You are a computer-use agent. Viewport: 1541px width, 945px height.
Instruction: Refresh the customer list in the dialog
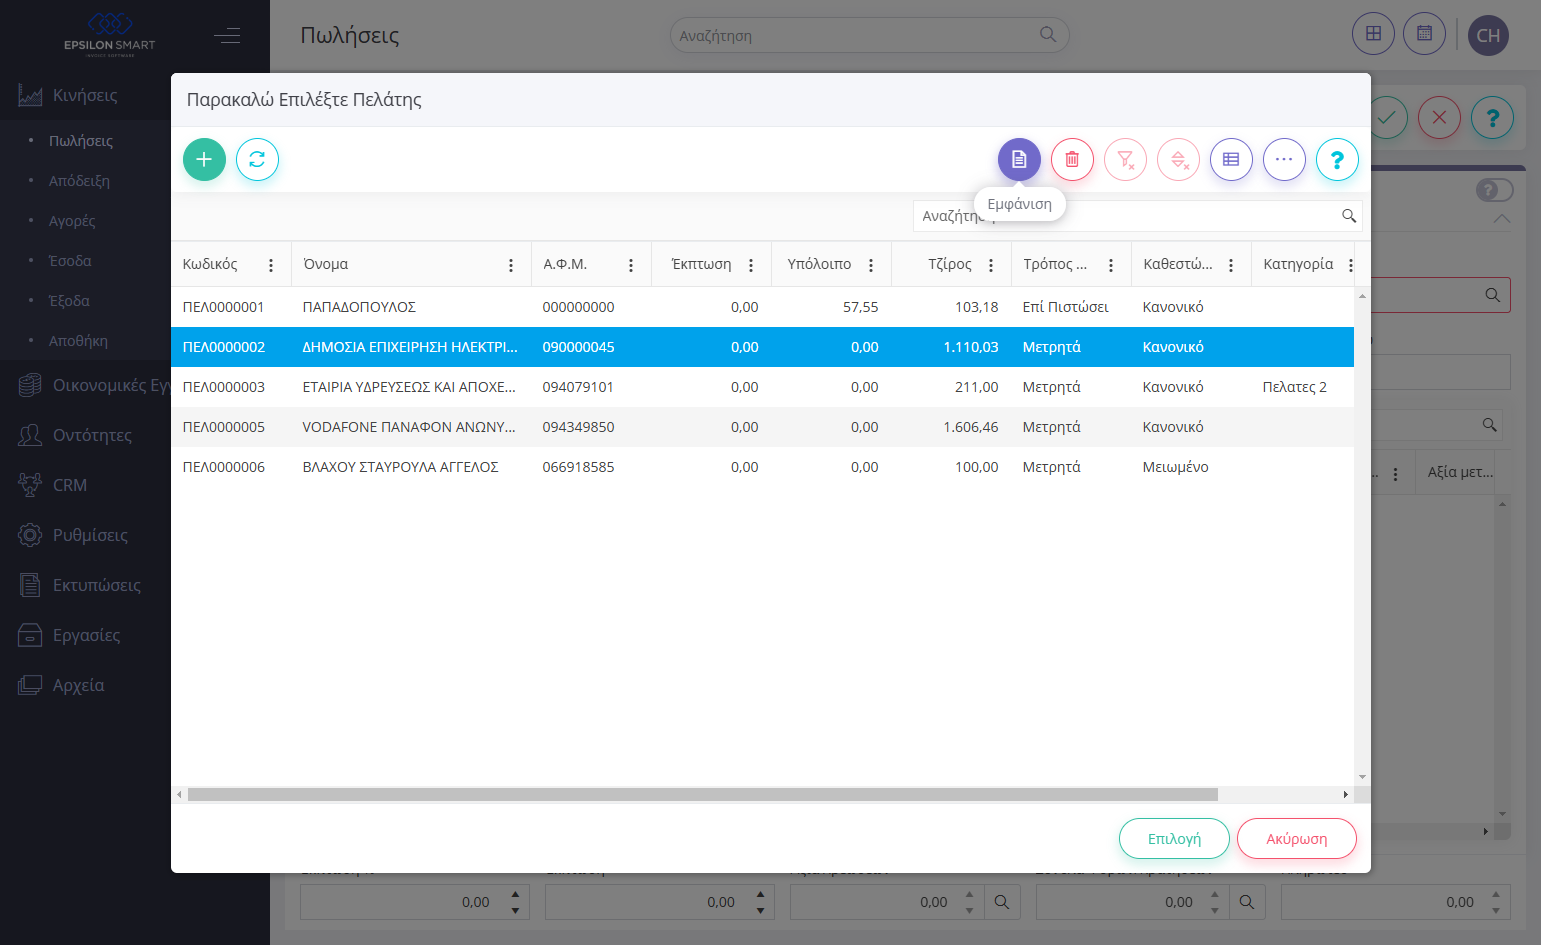pos(257,159)
